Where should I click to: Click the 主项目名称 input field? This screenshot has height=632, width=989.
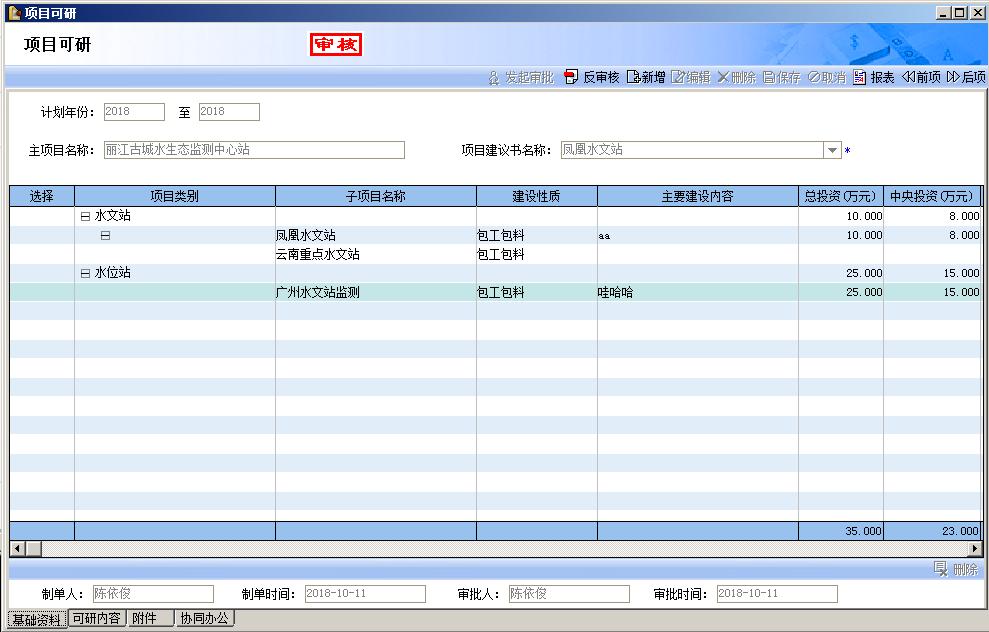pyautogui.click(x=254, y=150)
